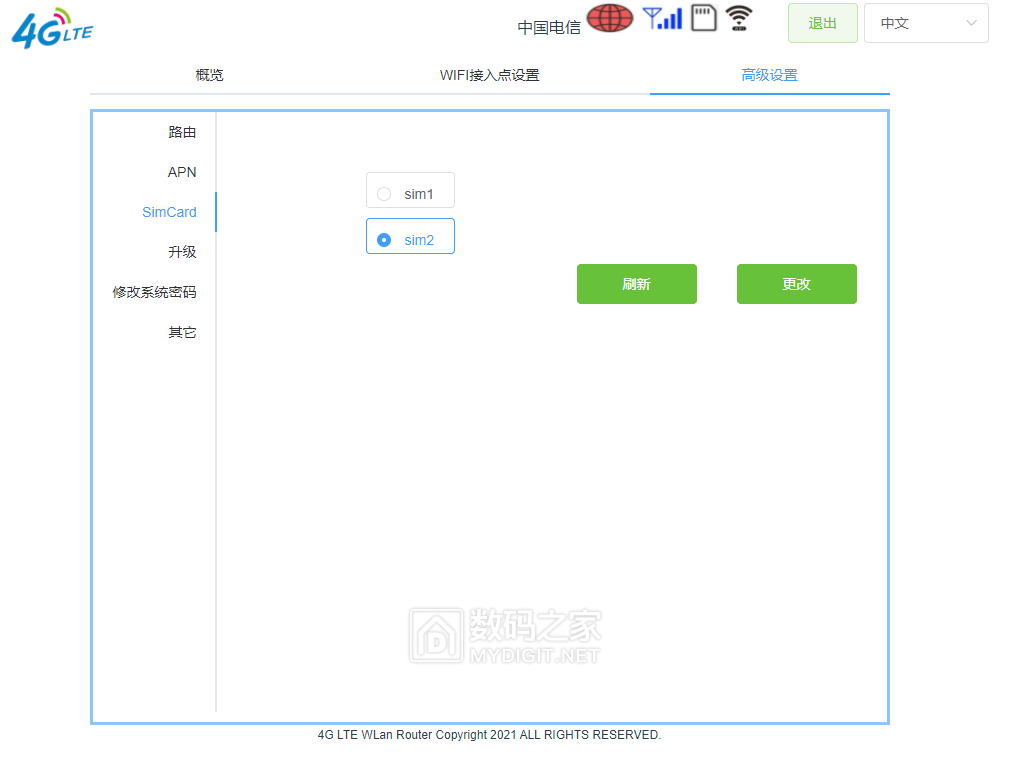
Task: Click the copyright footer text
Action: tap(489, 735)
